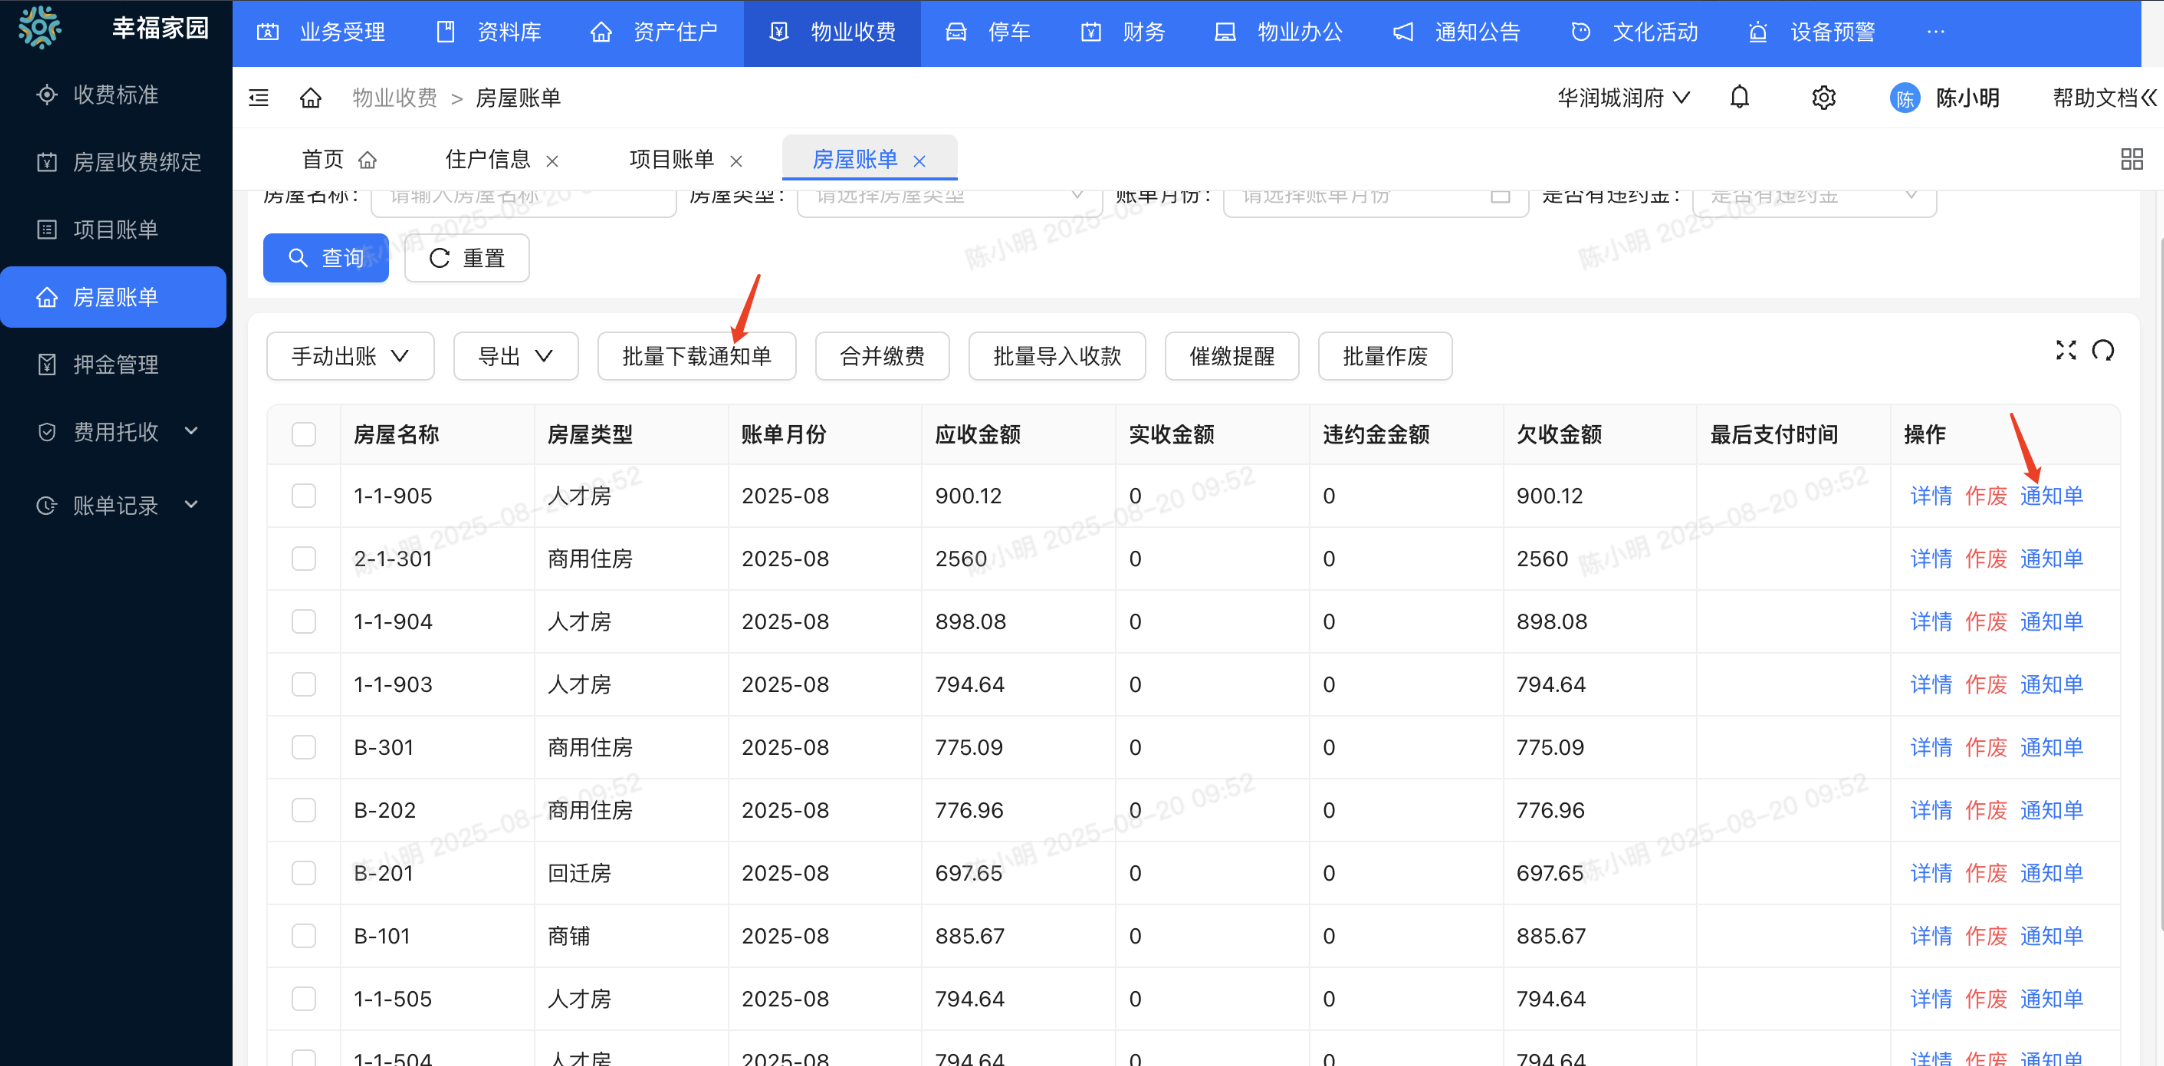Open the 华润城润府 community selector

coord(1623,98)
